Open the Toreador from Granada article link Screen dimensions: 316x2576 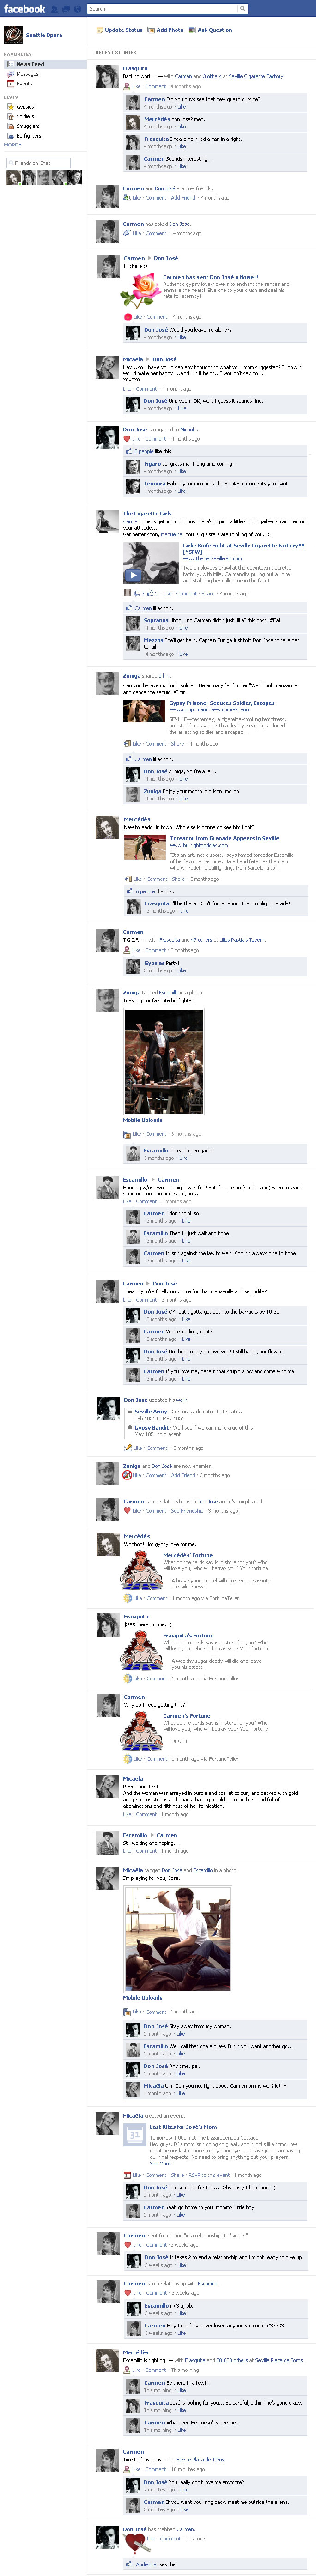pos(224,839)
